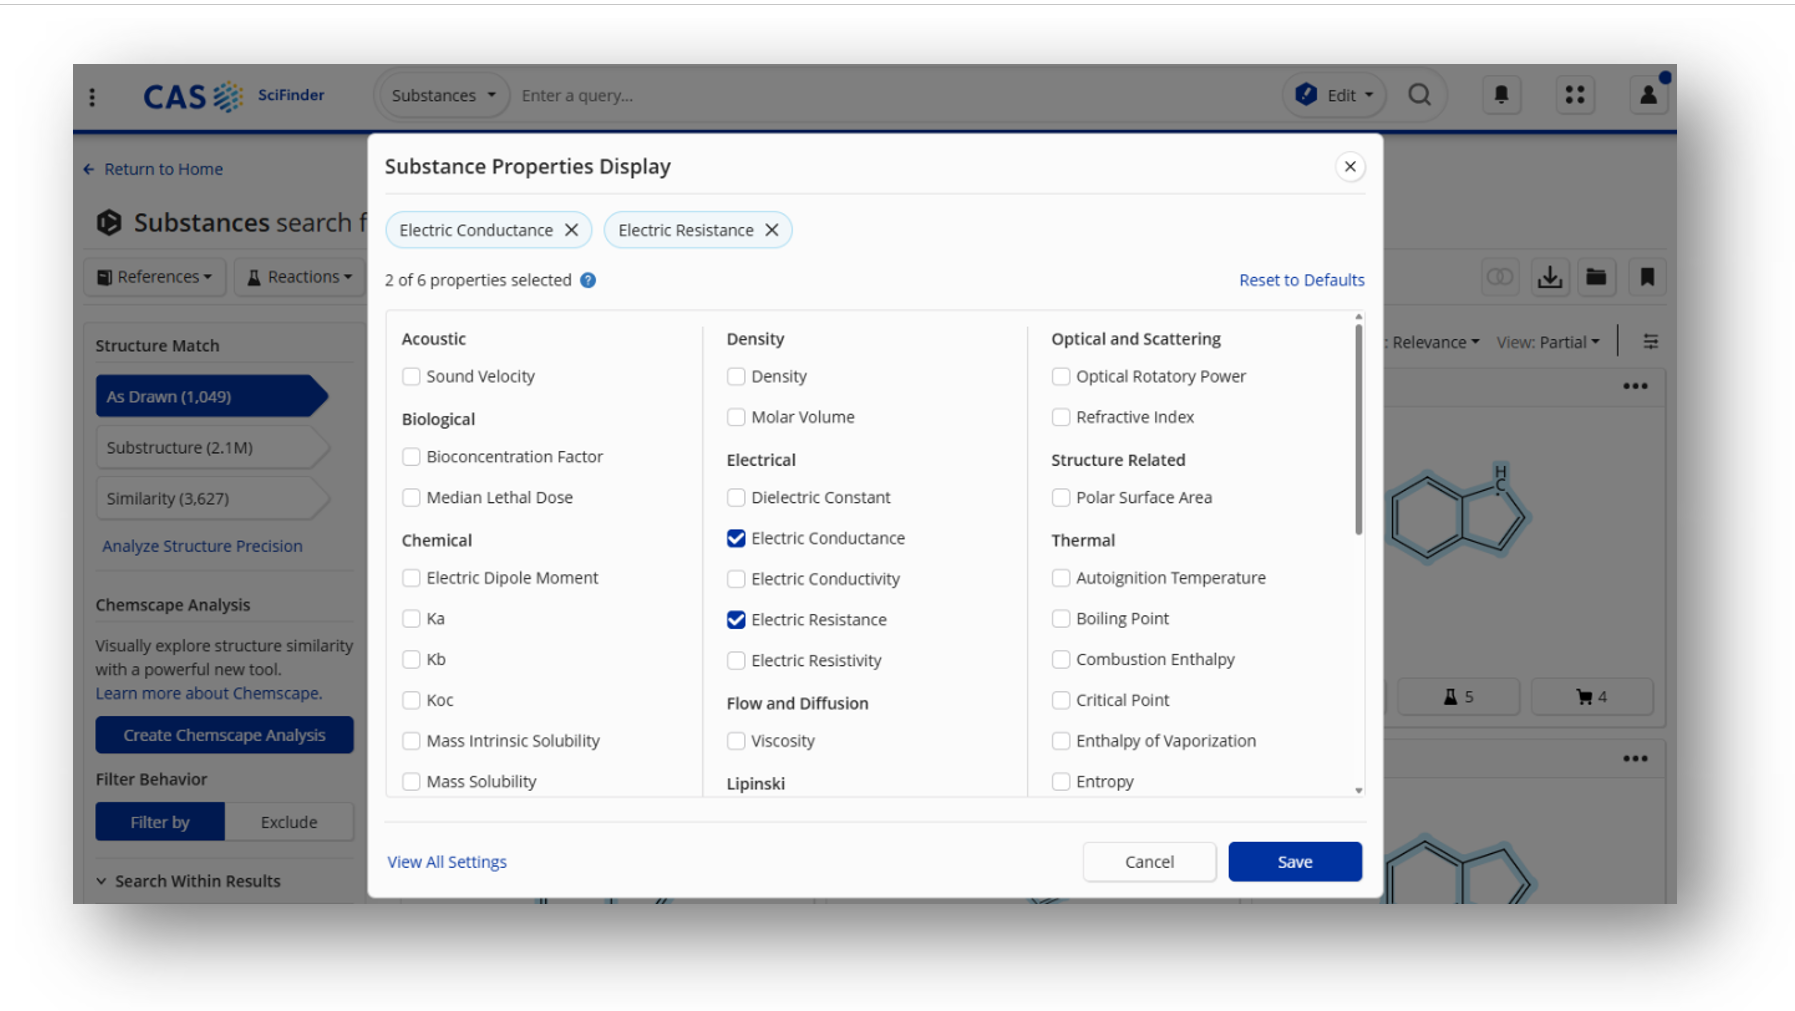Viewport: 1795px width, 1011px height.
Task: Check the Boiling Point checkbox
Action: pos(1061,619)
